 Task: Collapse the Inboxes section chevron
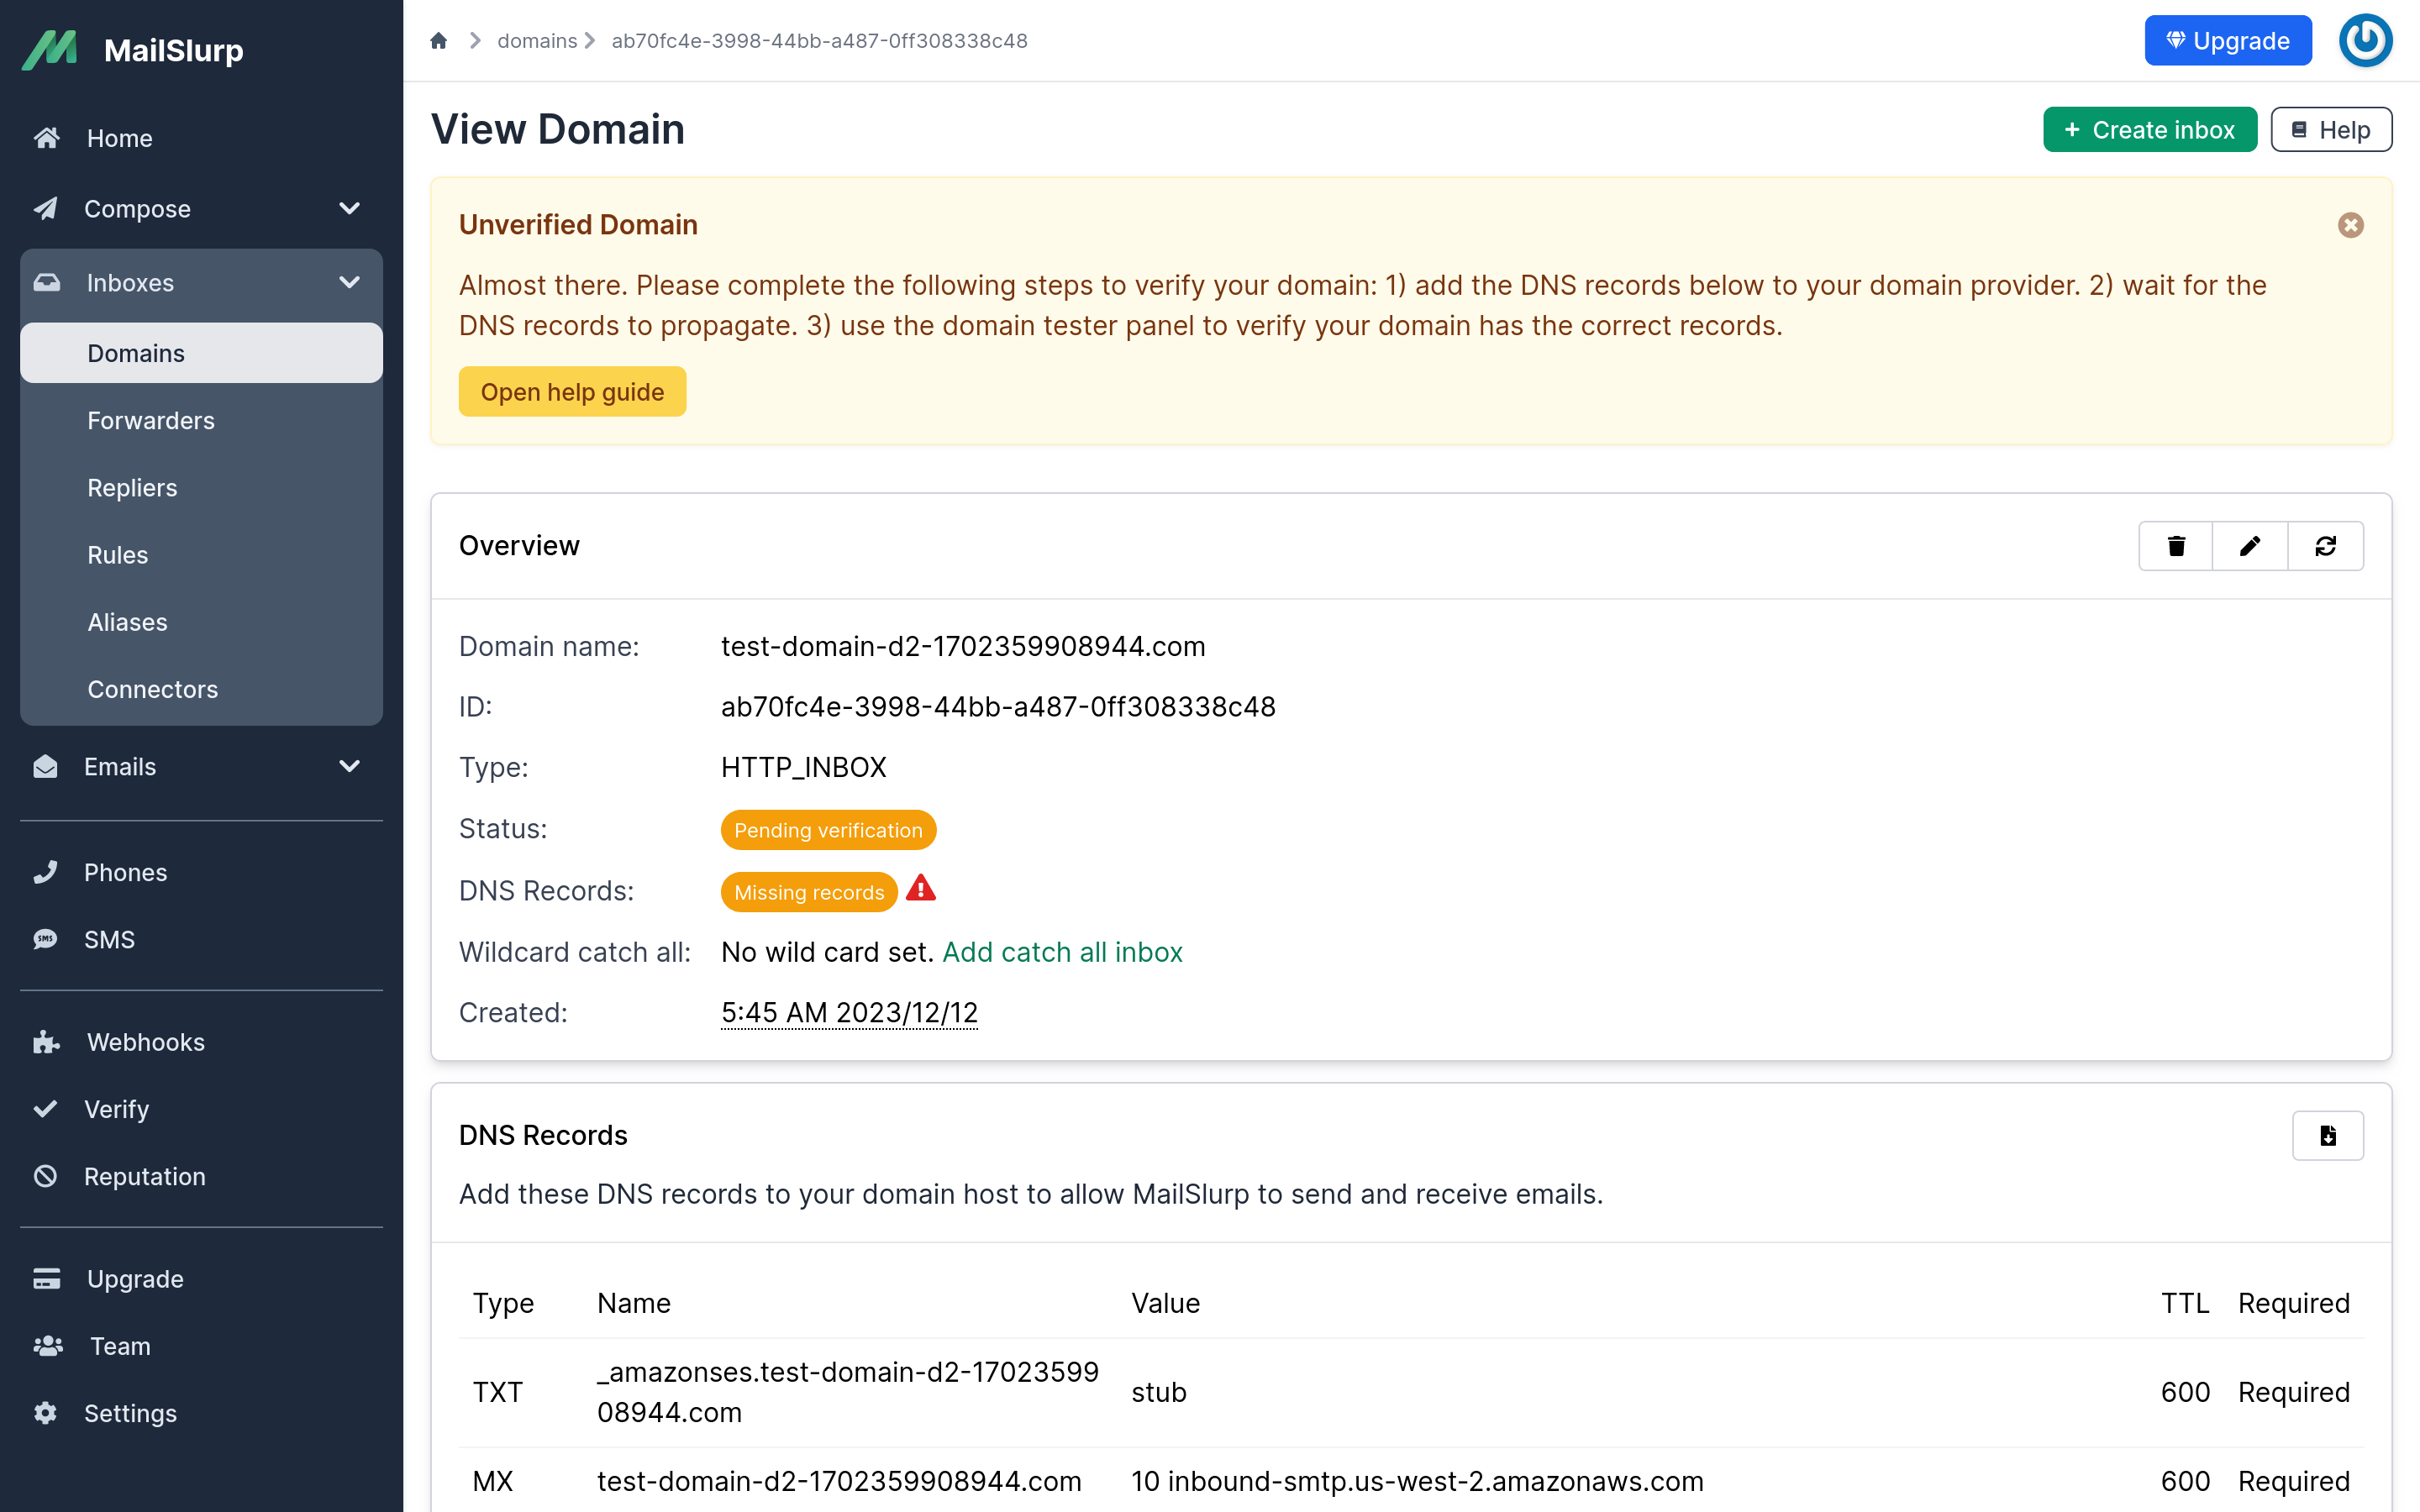[x=349, y=282]
